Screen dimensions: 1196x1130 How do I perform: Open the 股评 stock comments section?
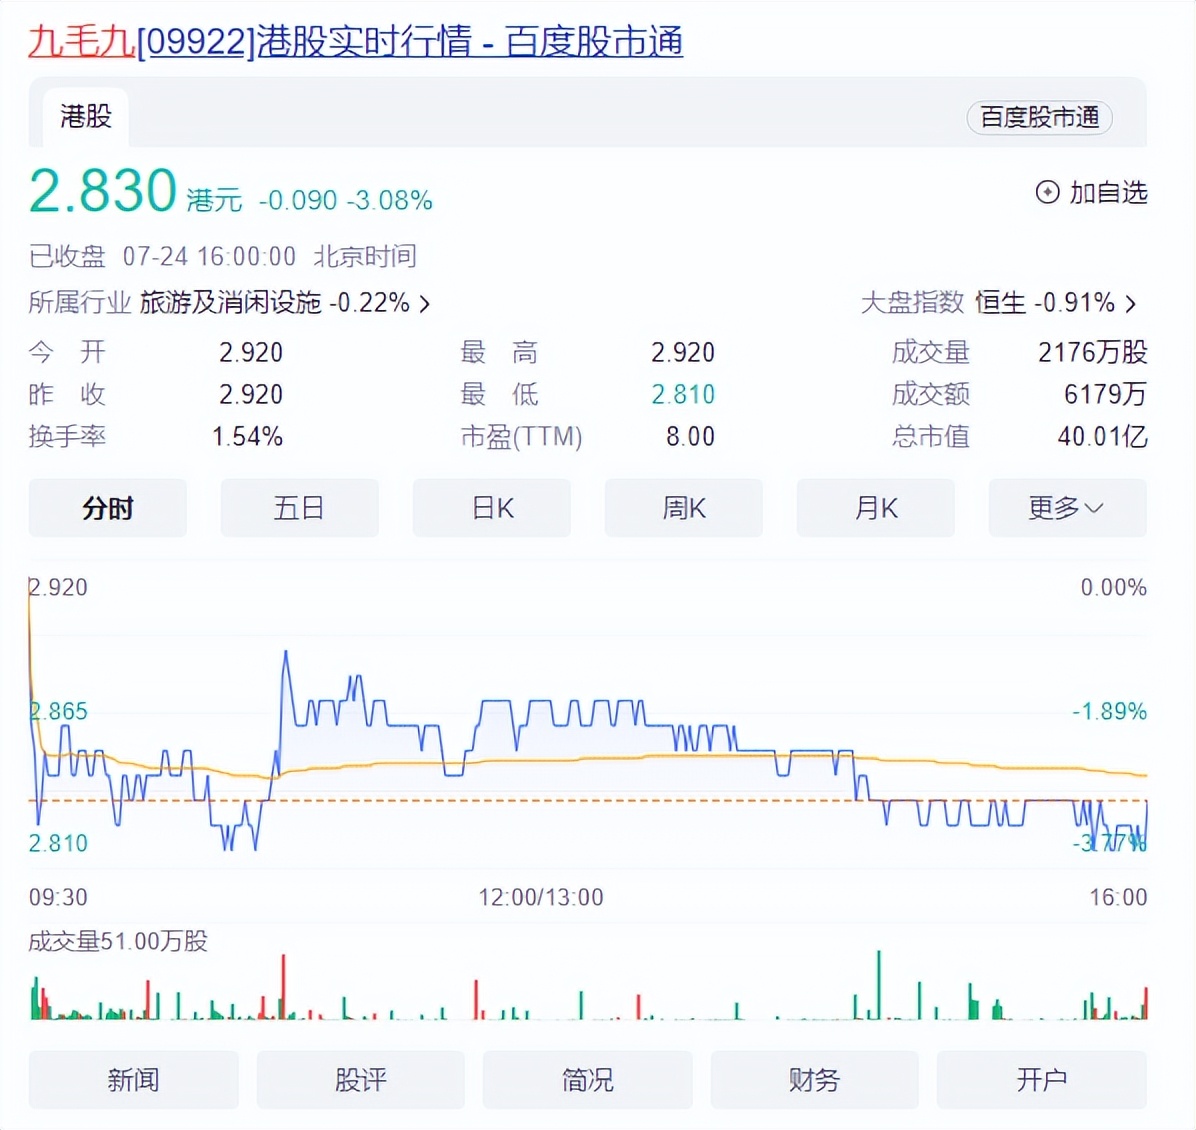360,1080
